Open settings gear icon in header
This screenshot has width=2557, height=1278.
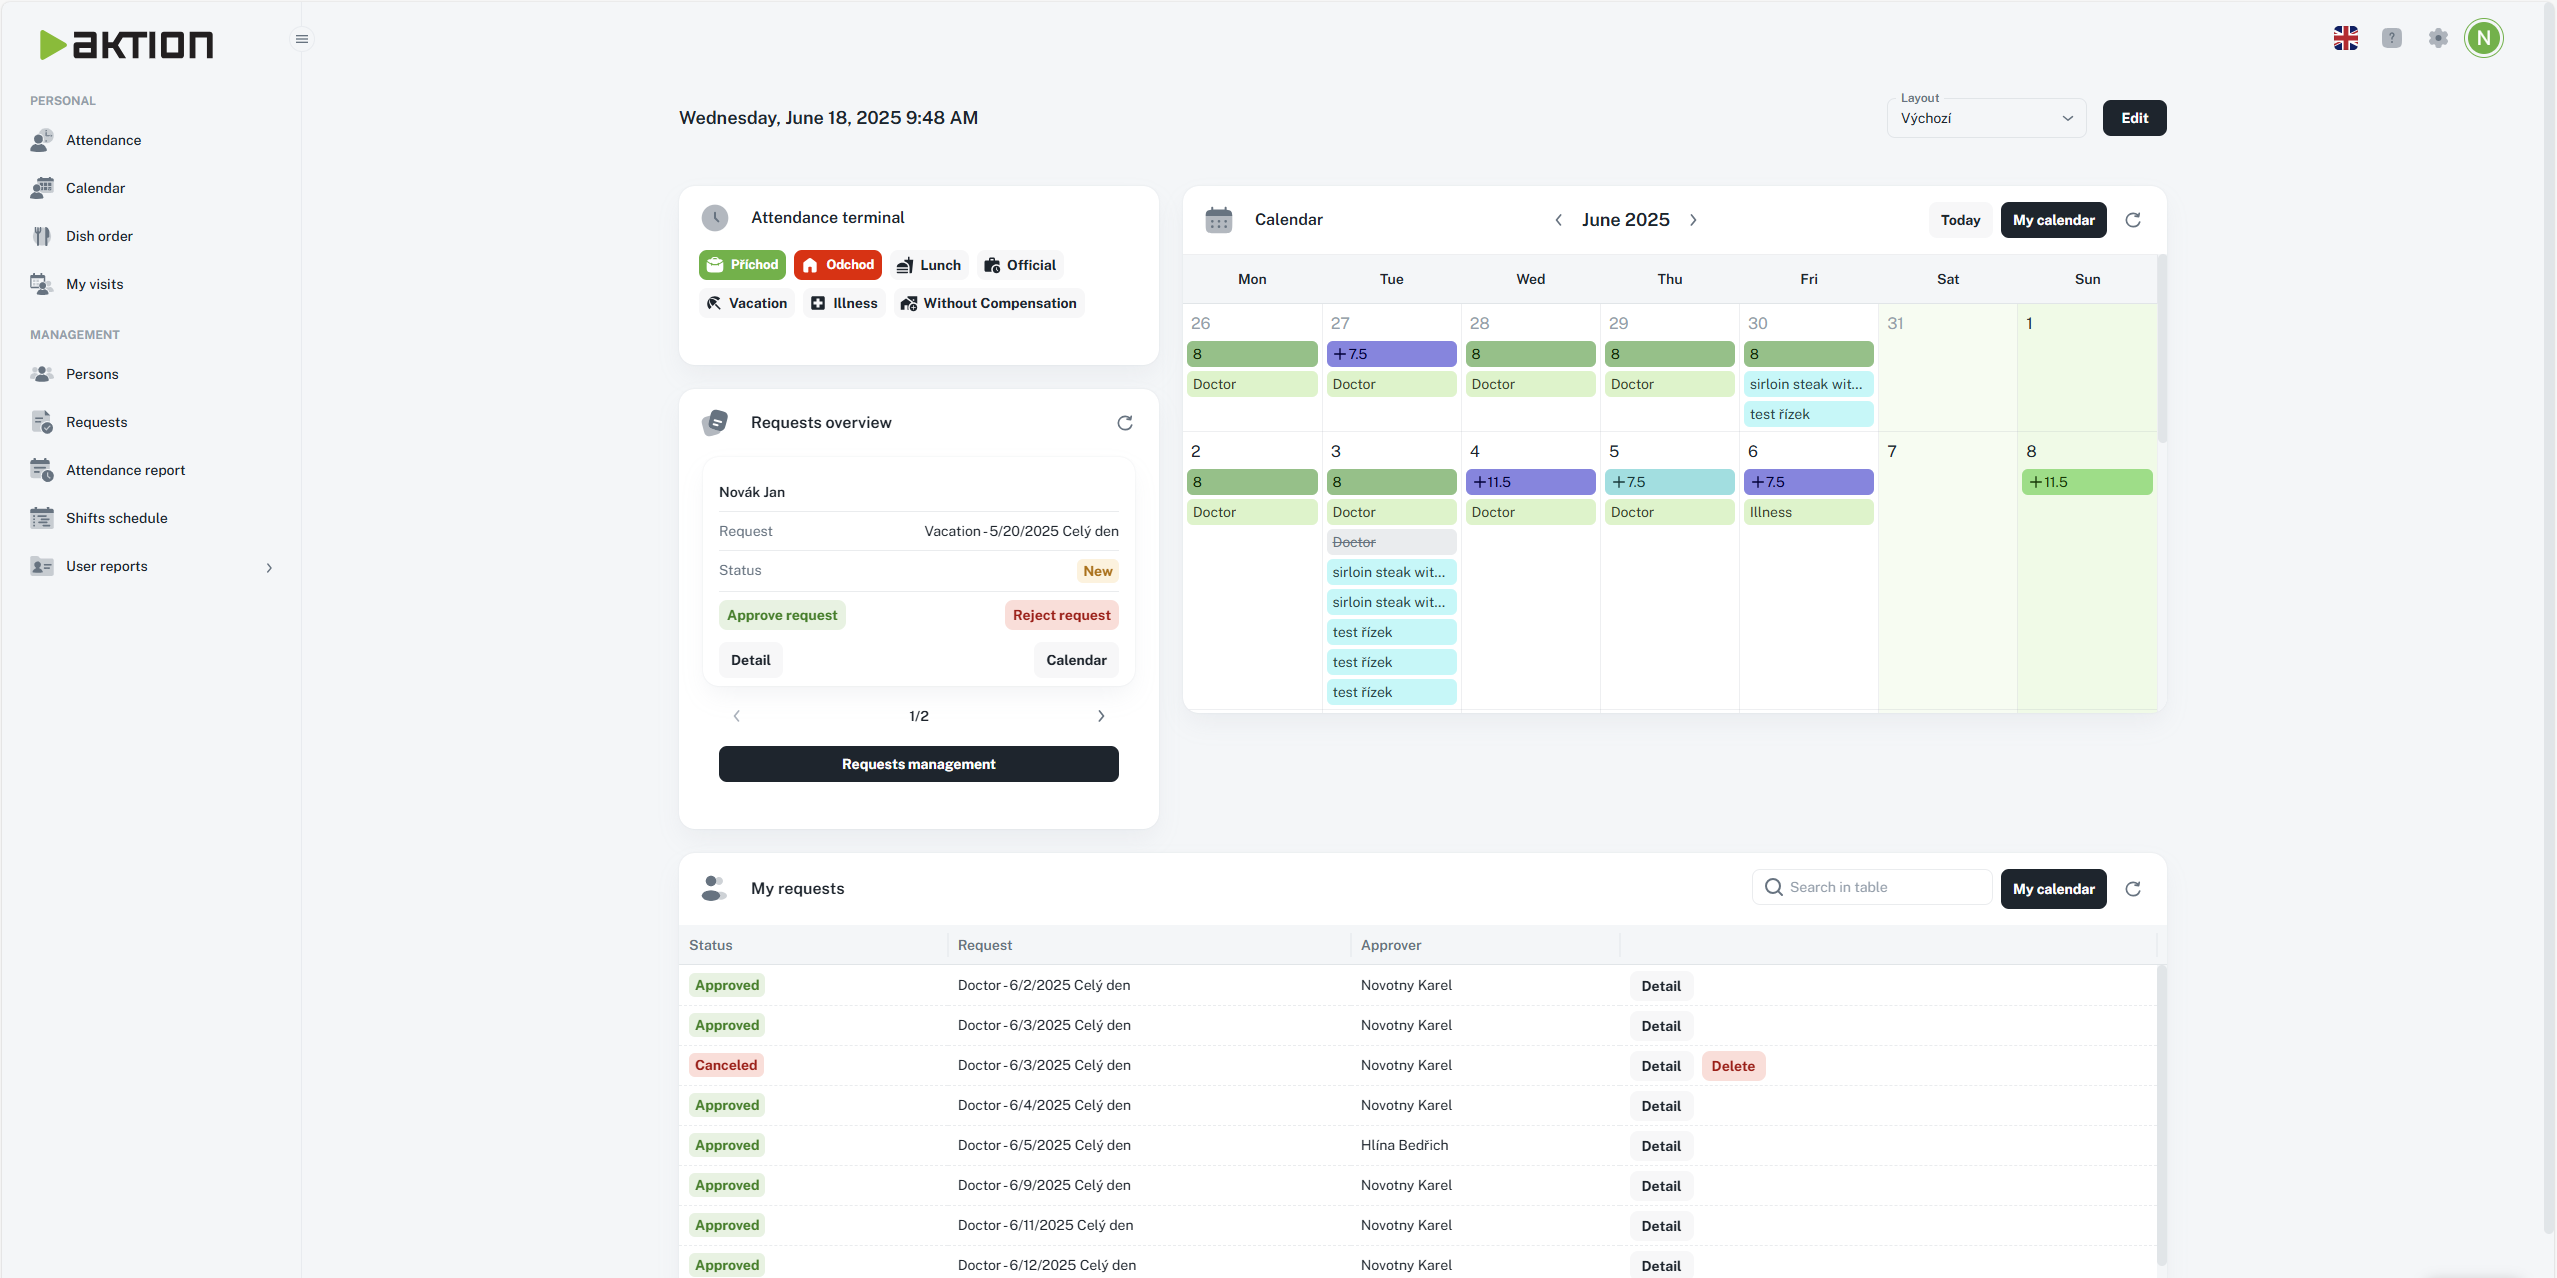click(x=2438, y=38)
